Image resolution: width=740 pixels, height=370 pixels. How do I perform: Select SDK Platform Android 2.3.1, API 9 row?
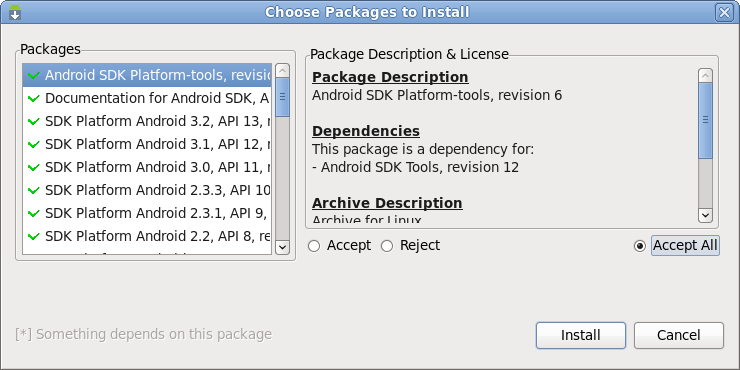[147, 213]
